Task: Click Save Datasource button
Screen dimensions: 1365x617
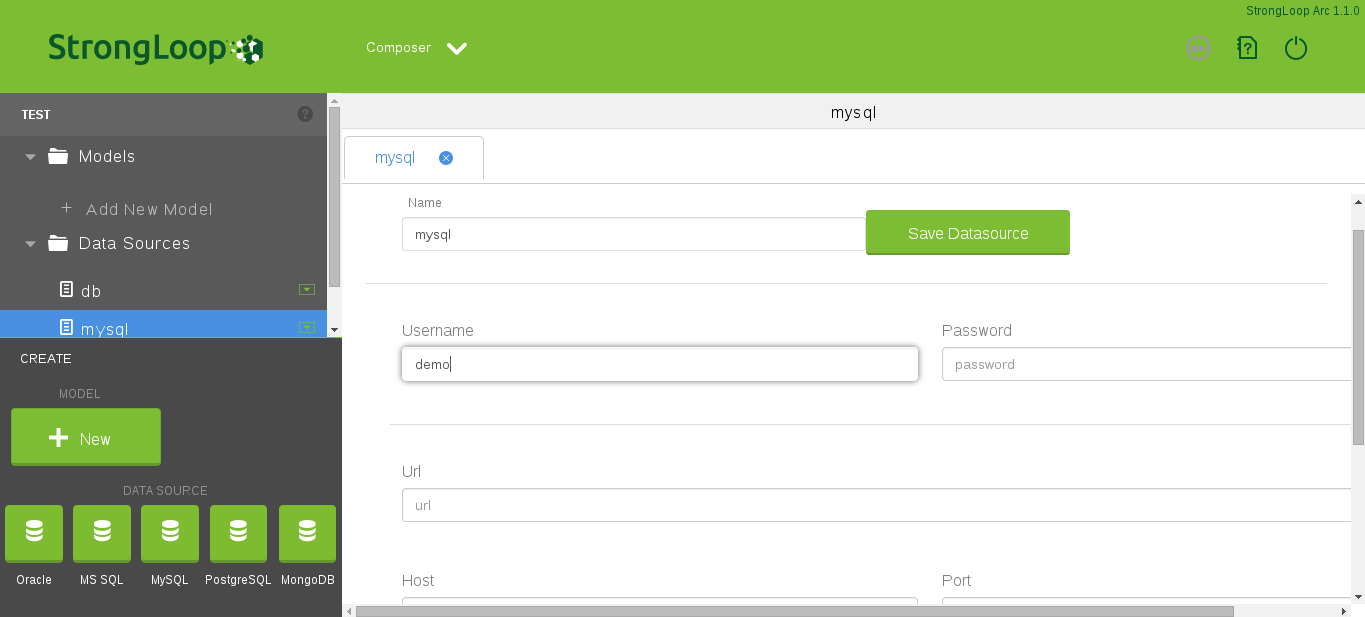Action: pyautogui.click(x=968, y=233)
